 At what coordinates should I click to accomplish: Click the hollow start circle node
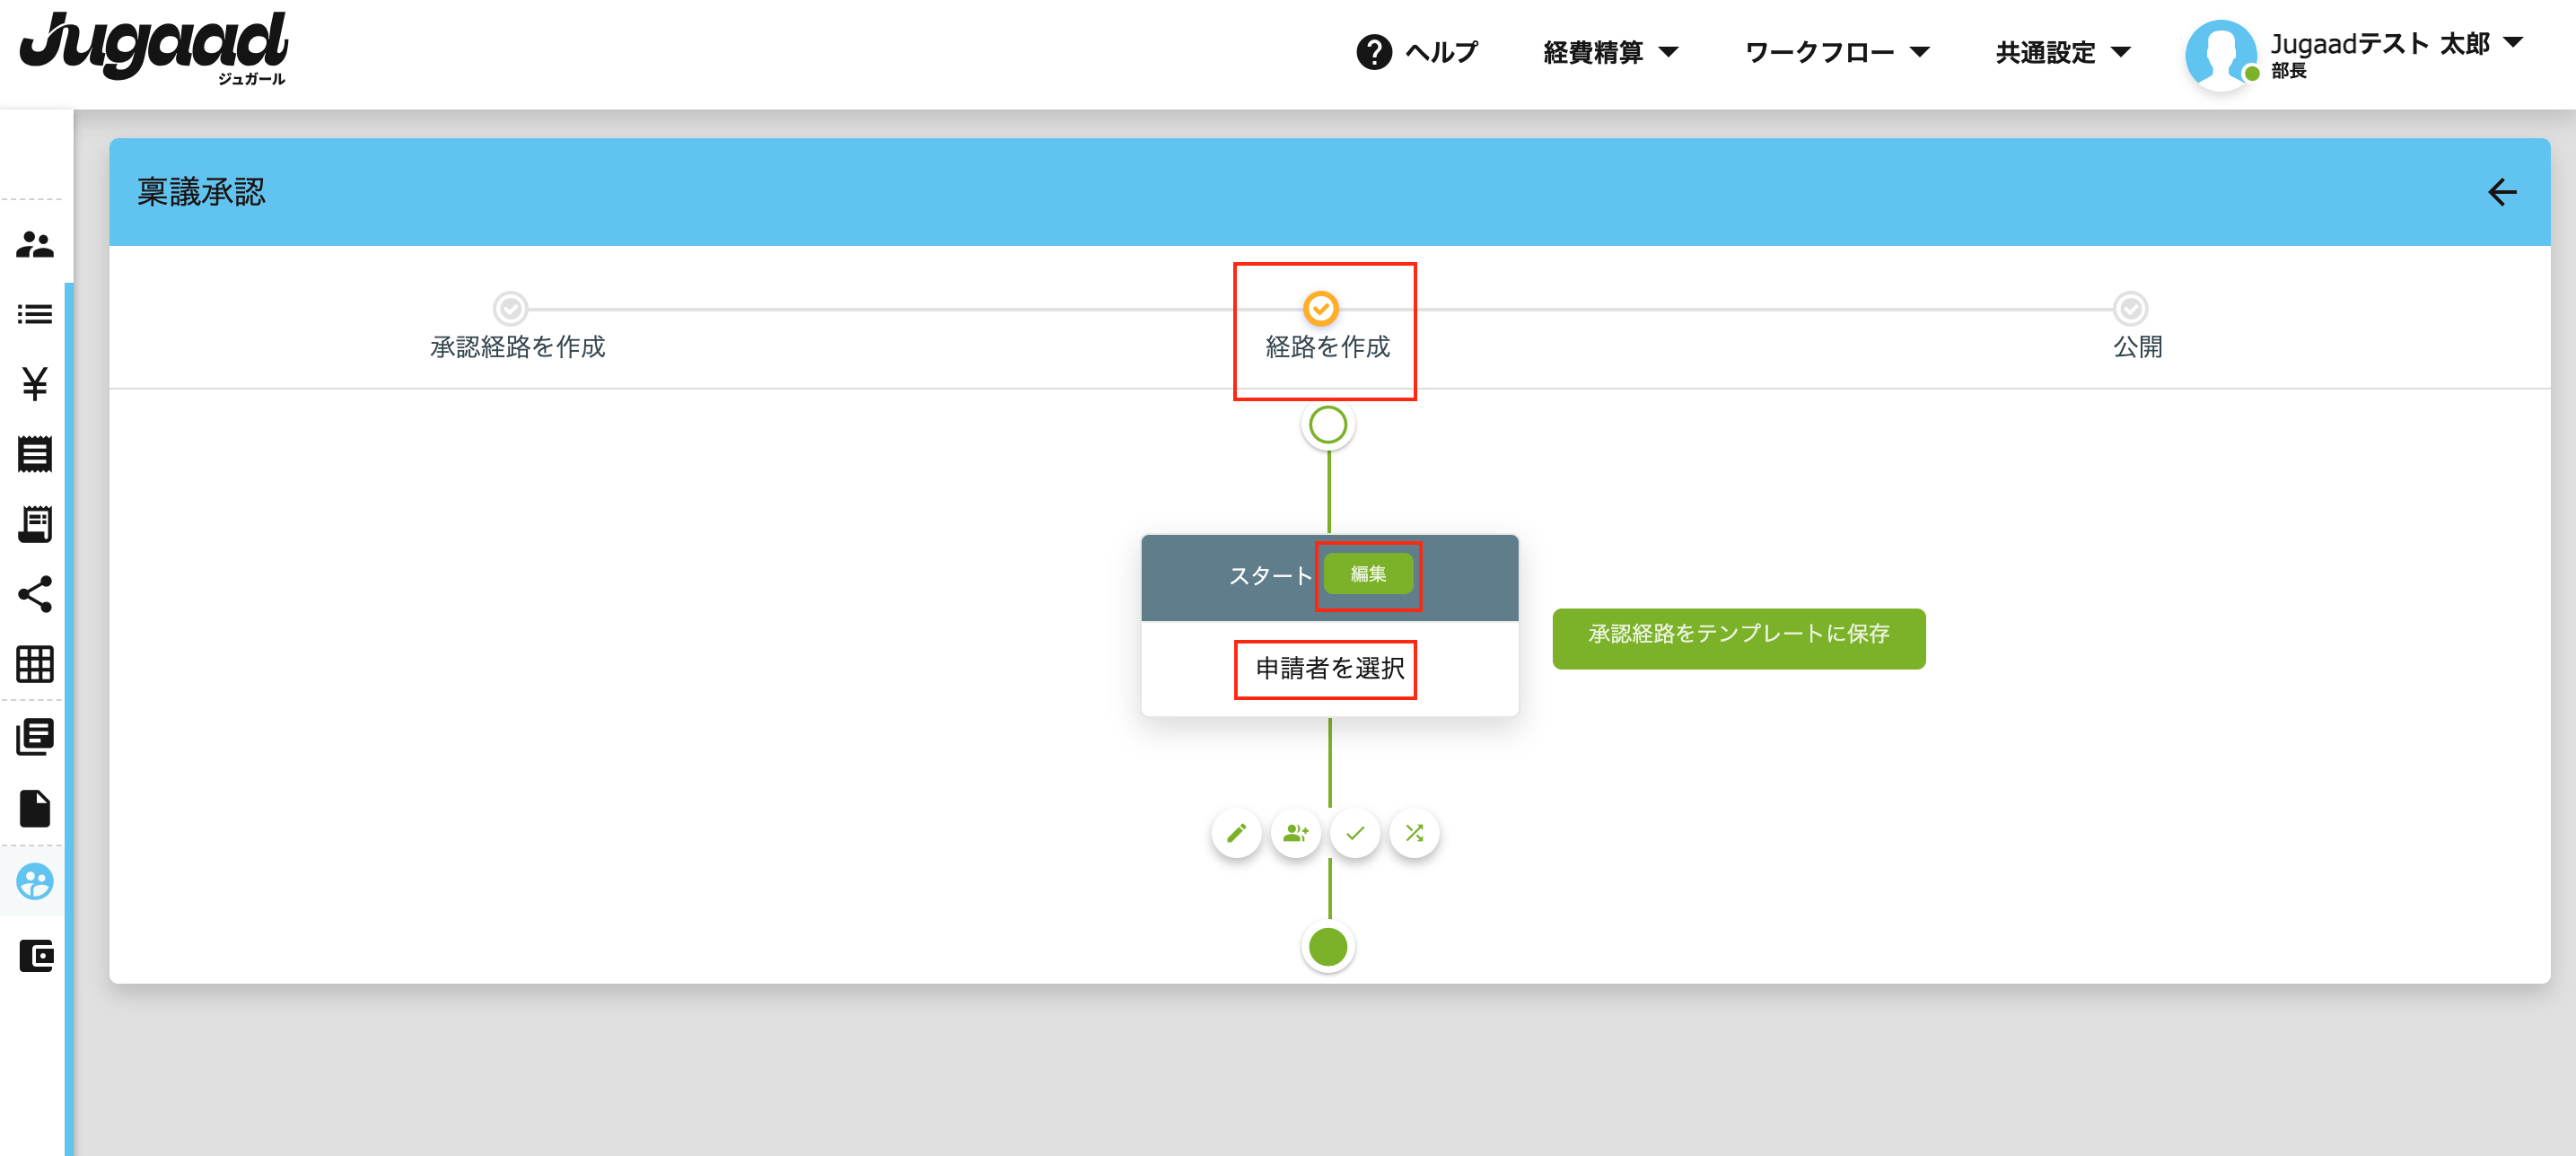[x=1328, y=425]
